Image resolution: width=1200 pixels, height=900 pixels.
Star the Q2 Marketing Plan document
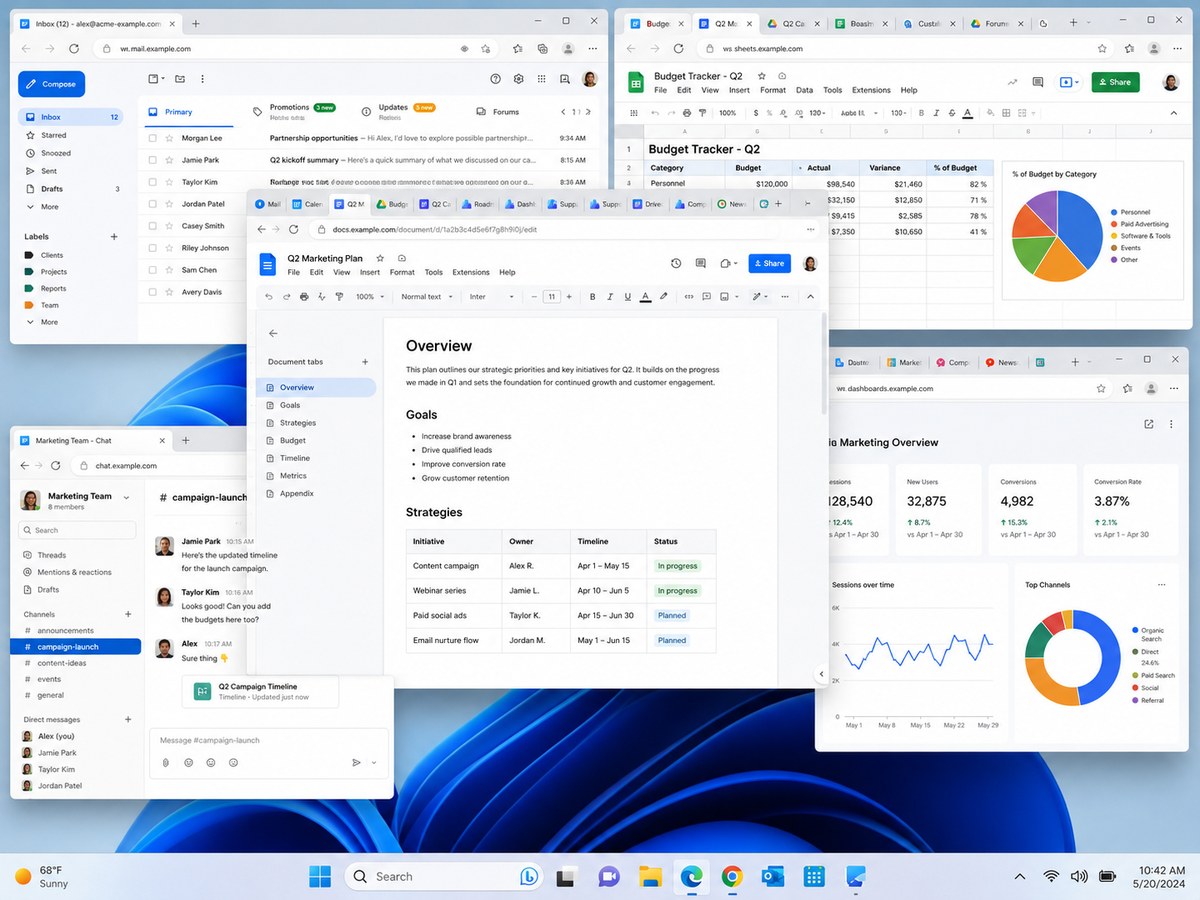click(x=380, y=258)
